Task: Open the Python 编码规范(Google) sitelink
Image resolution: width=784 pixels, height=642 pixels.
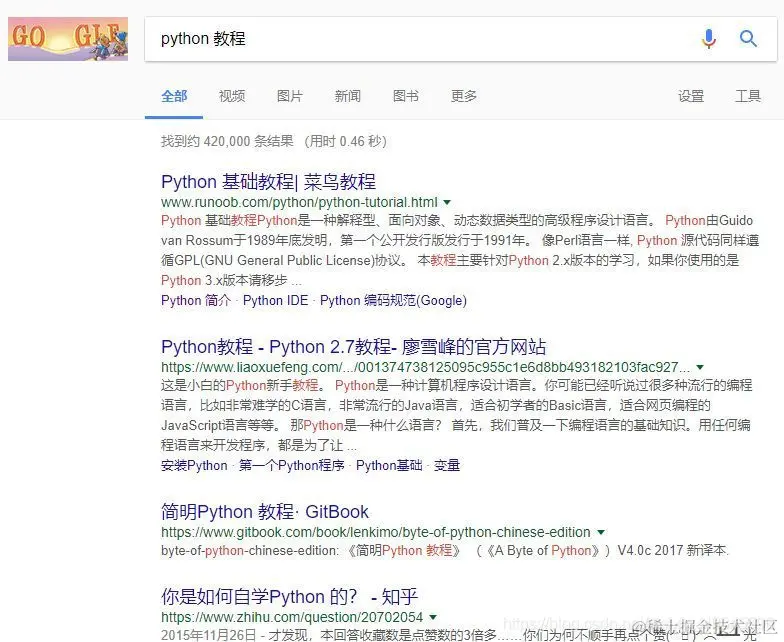Action: tap(393, 300)
